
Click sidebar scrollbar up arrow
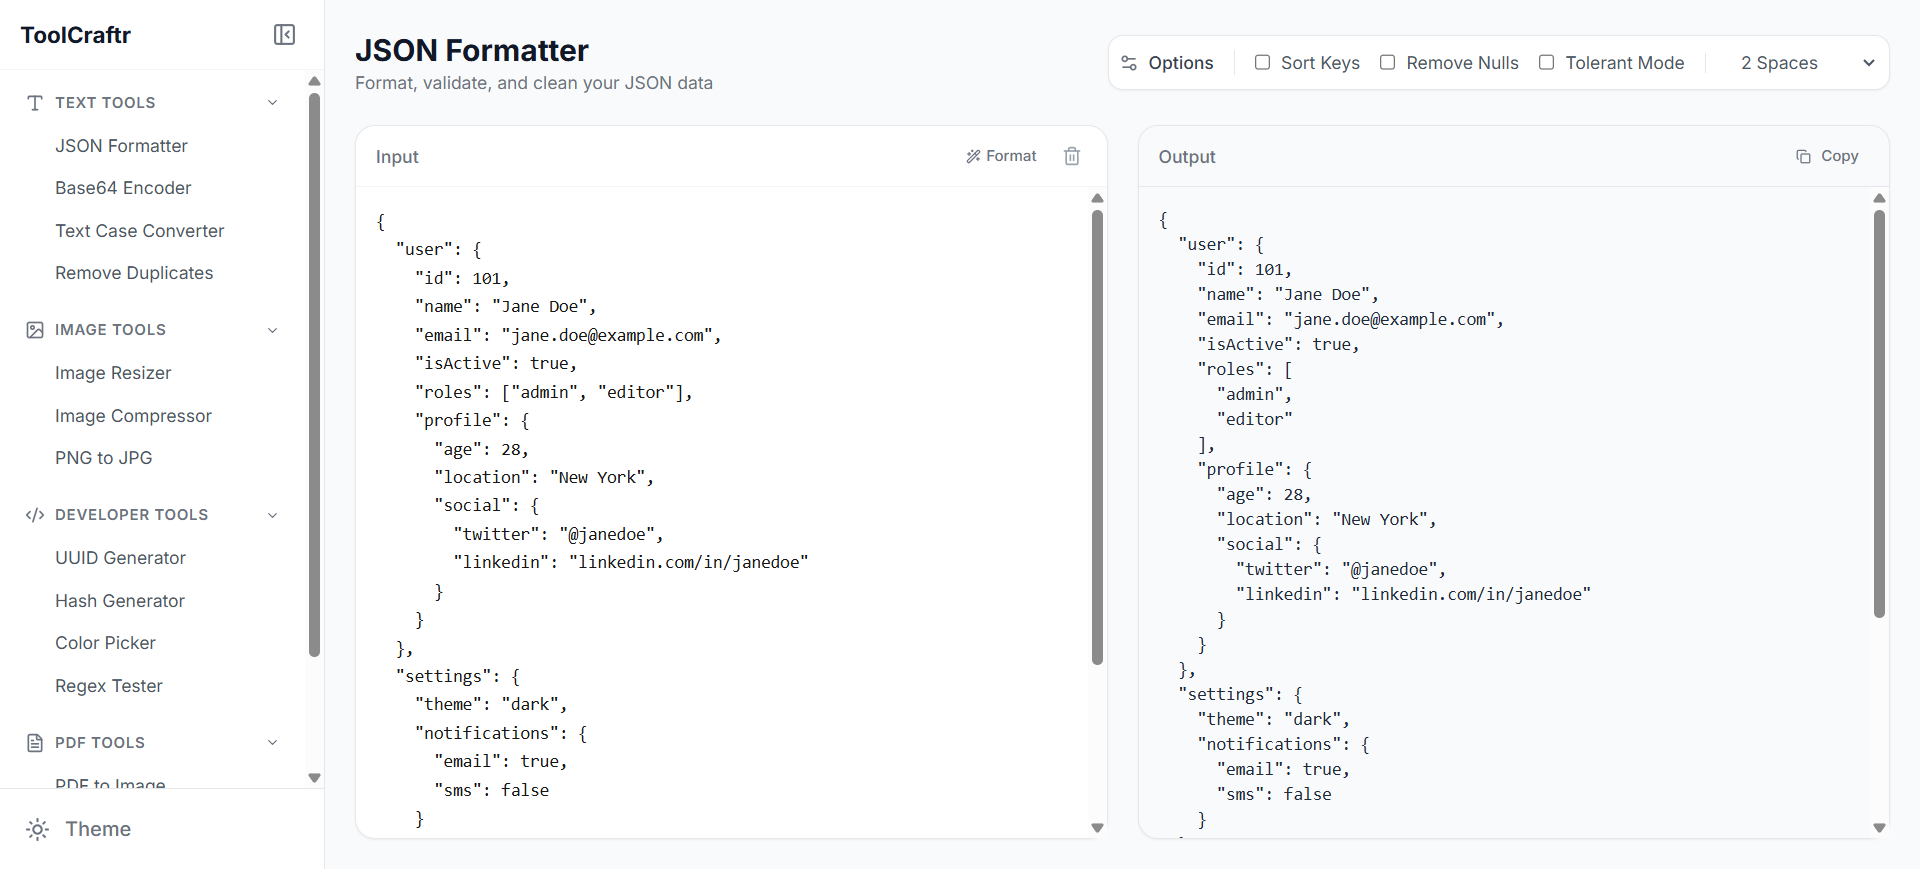(x=314, y=81)
